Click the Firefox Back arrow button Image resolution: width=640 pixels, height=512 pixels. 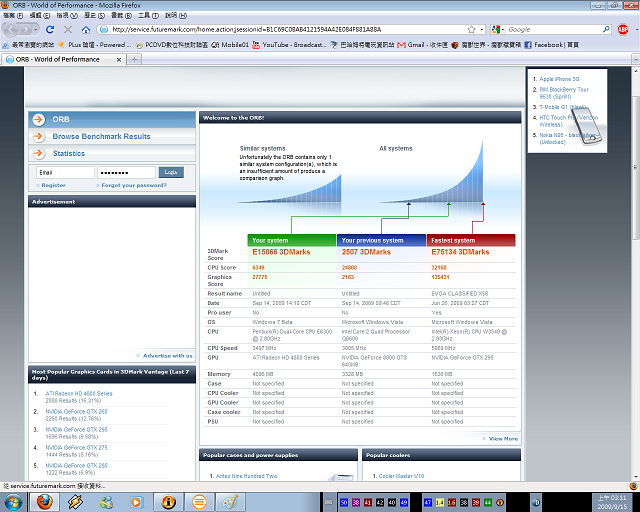[11, 30]
